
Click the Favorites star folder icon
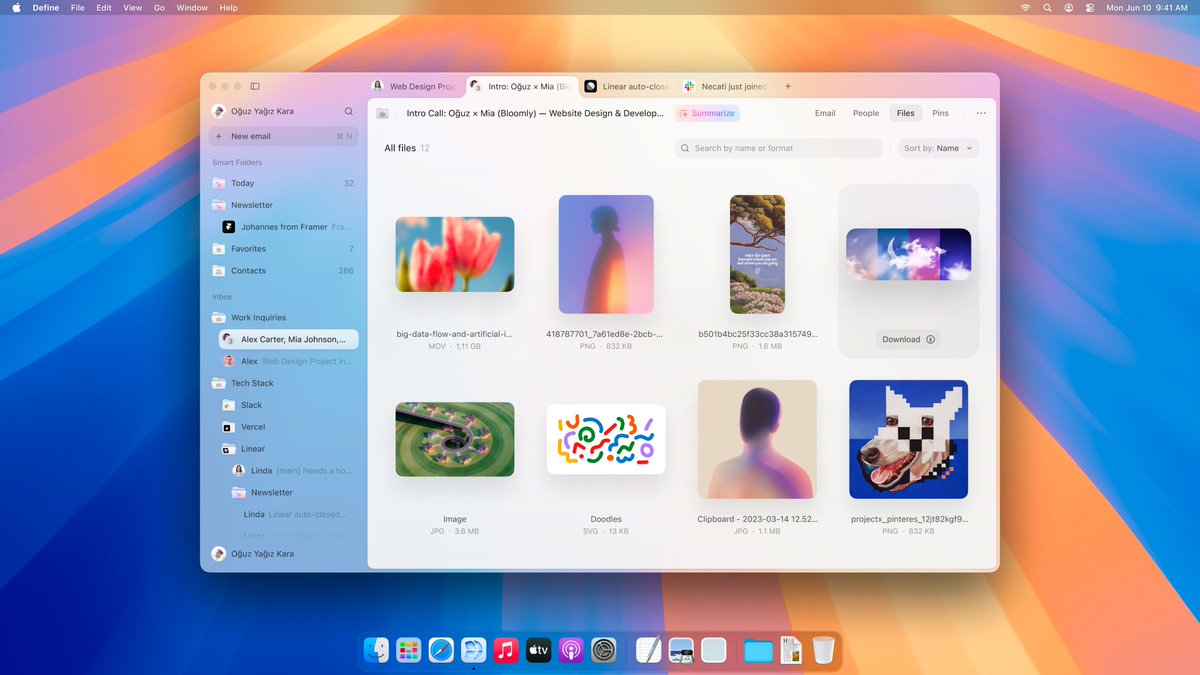pos(219,249)
